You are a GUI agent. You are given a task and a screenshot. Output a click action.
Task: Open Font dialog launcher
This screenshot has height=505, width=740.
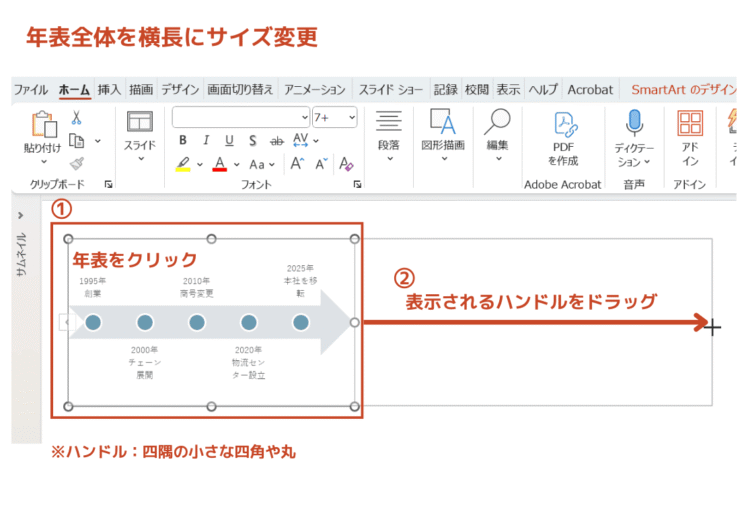click(357, 185)
